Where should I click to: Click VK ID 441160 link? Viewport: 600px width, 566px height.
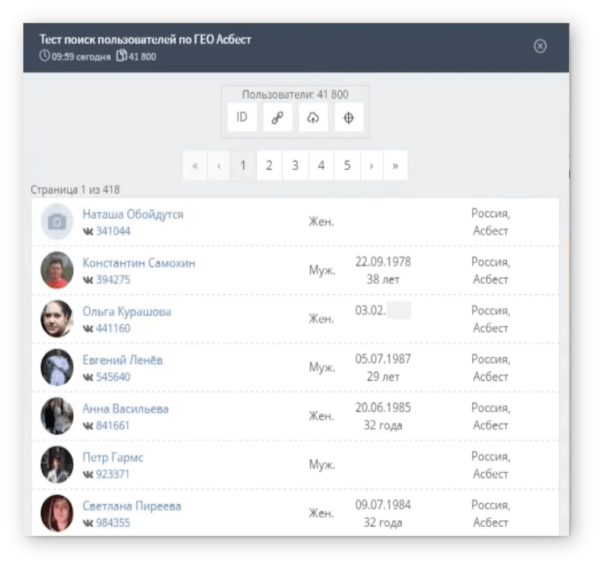point(113,328)
